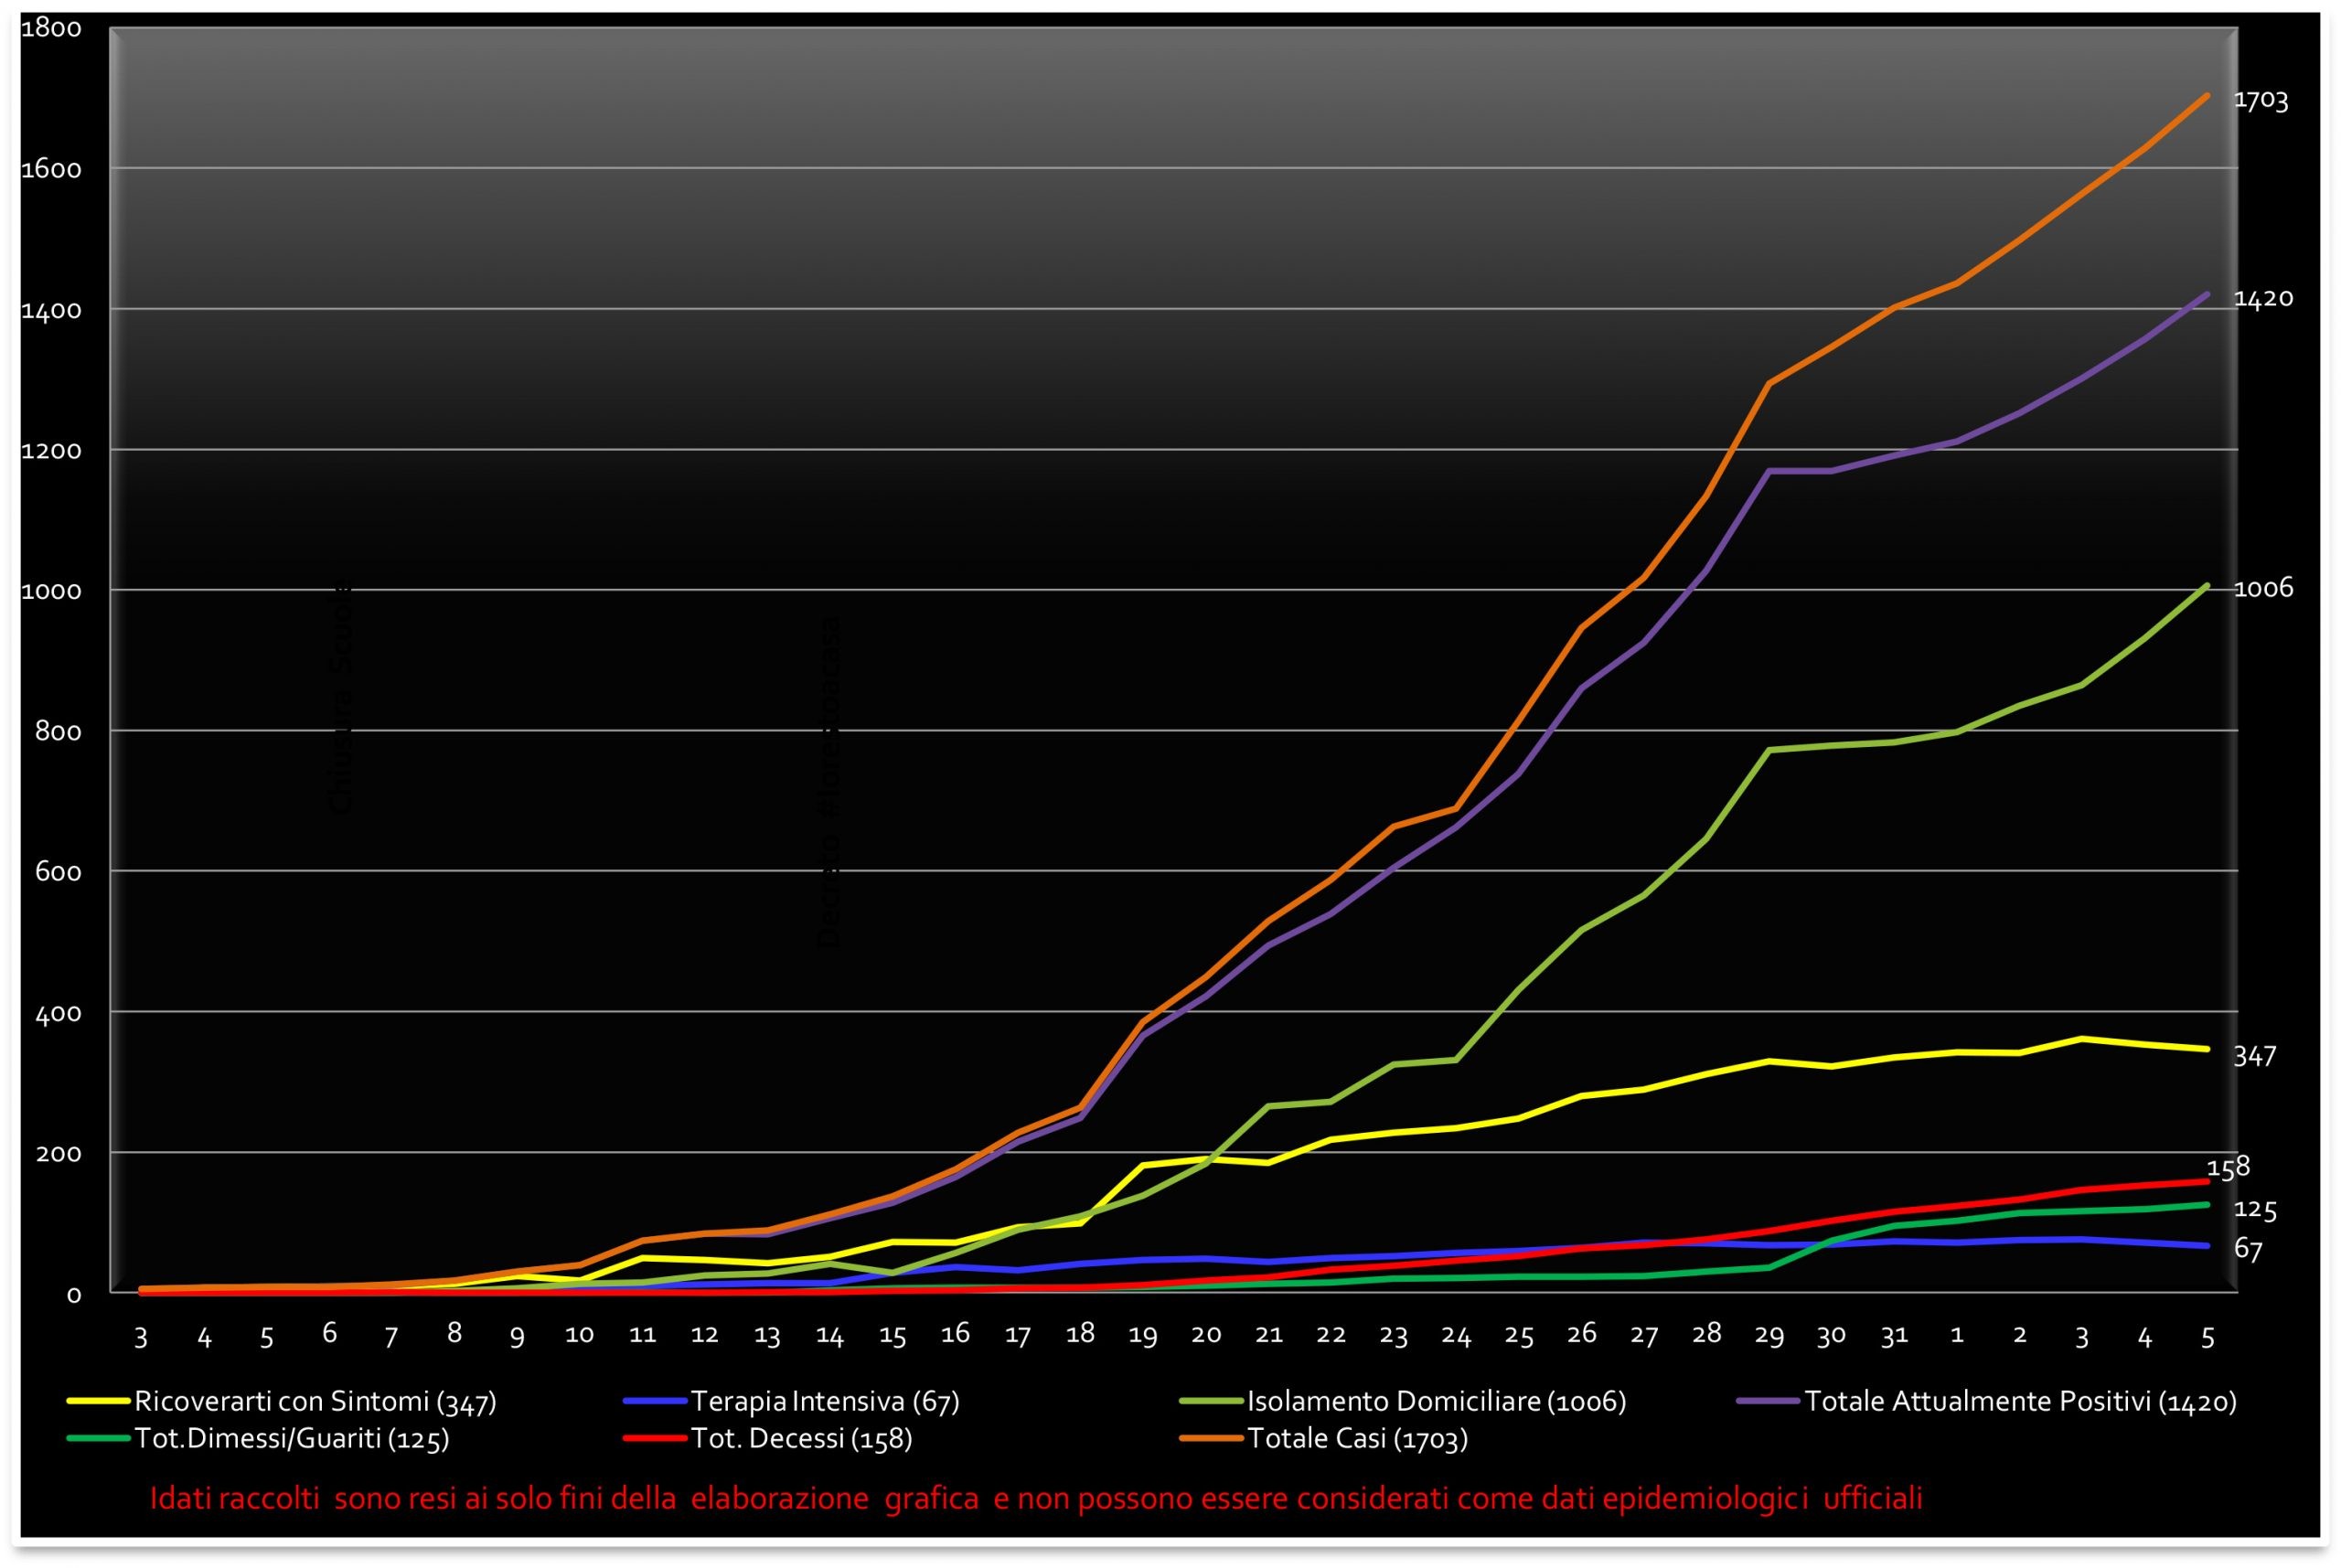Click the yellow legend line swatch
2341x1568 pixels.
98,1402
